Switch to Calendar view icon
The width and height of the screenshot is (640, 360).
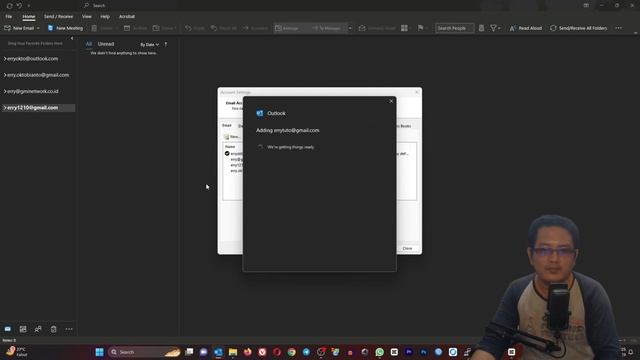[23, 329]
